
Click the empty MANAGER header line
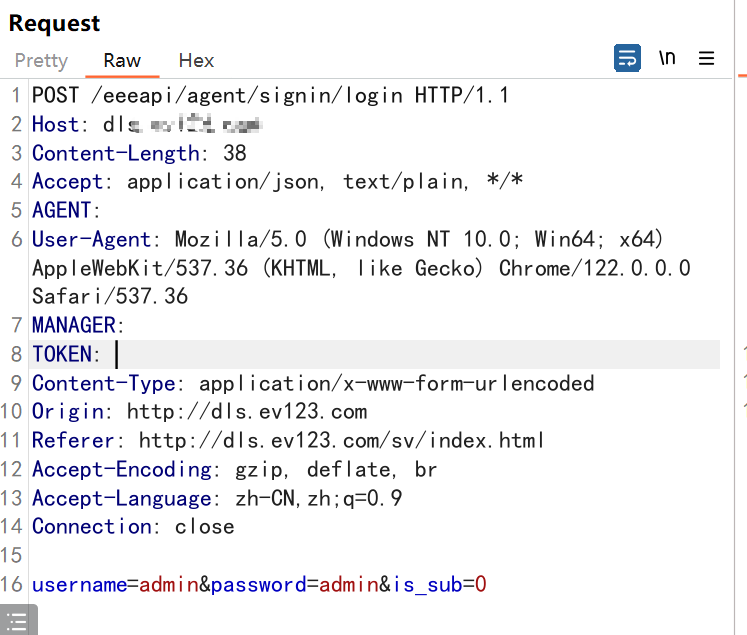[x=78, y=325]
